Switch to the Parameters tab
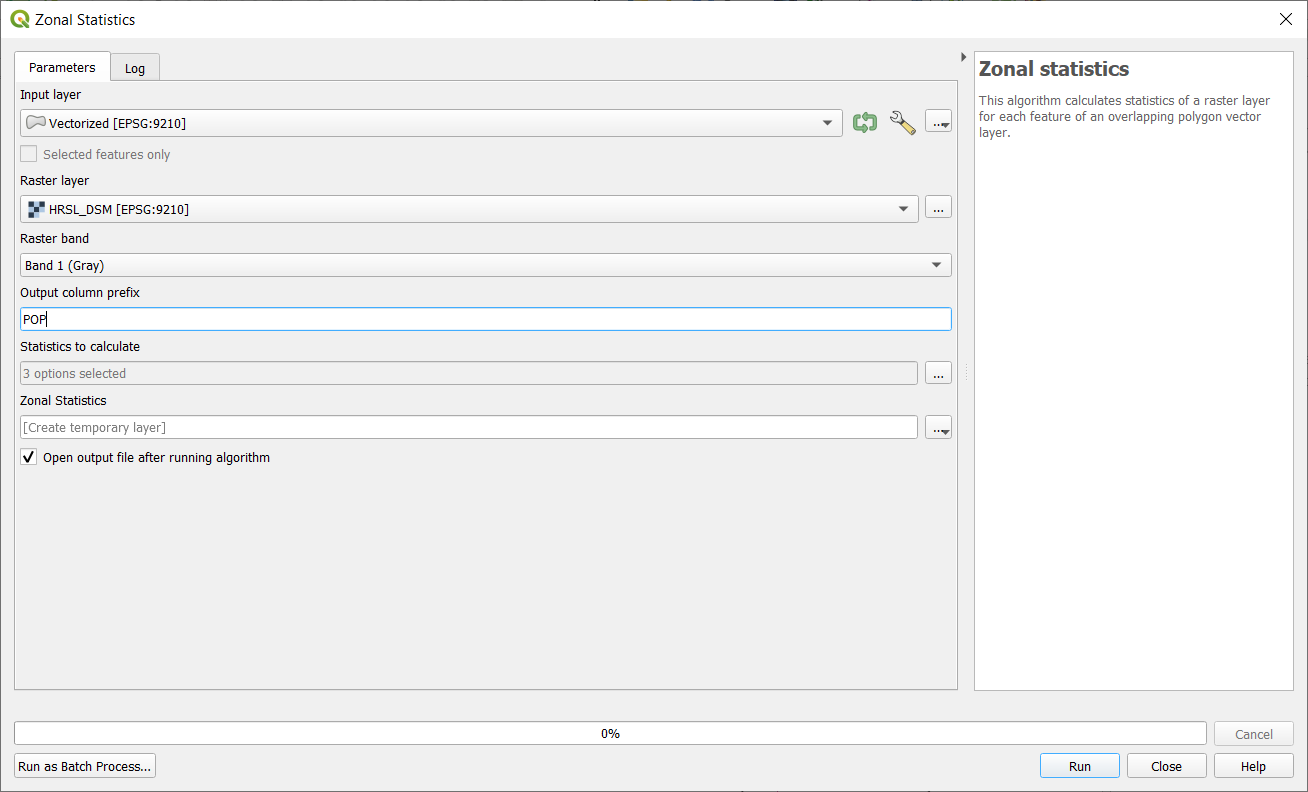The image size is (1308, 792). 62,67
